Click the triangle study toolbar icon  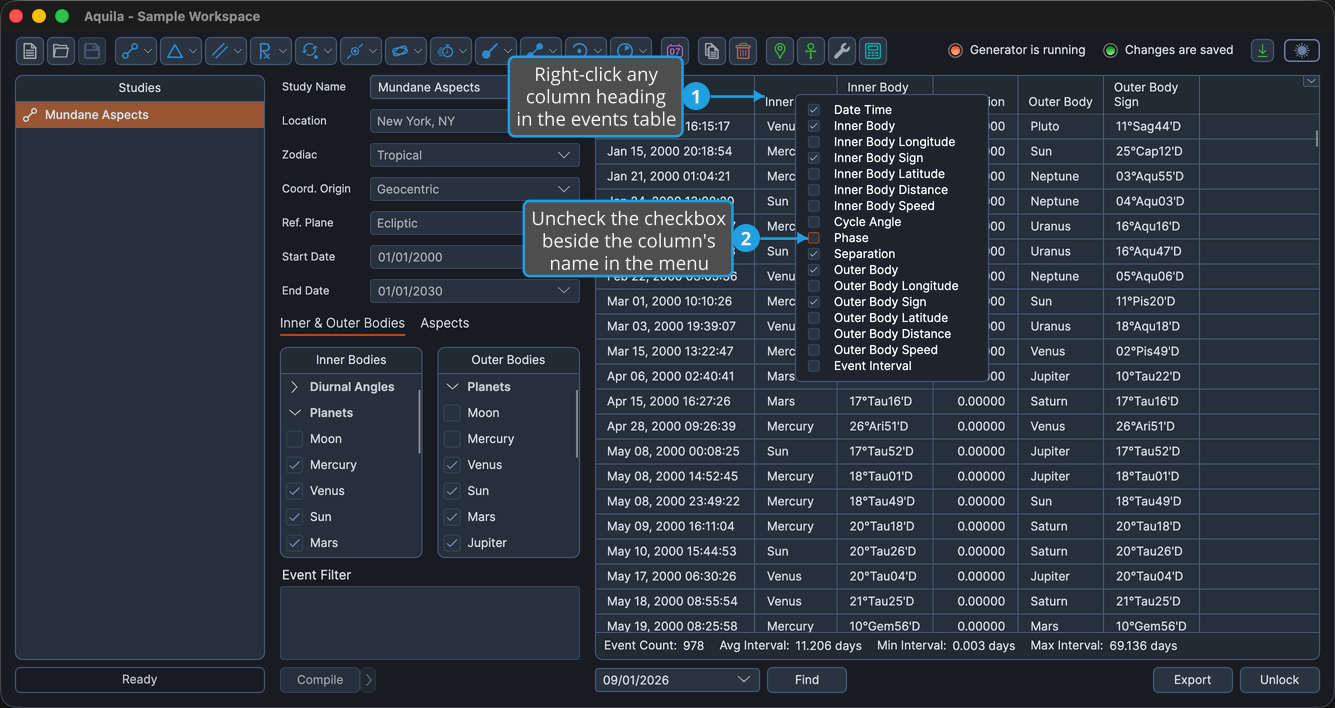[x=174, y=51]
